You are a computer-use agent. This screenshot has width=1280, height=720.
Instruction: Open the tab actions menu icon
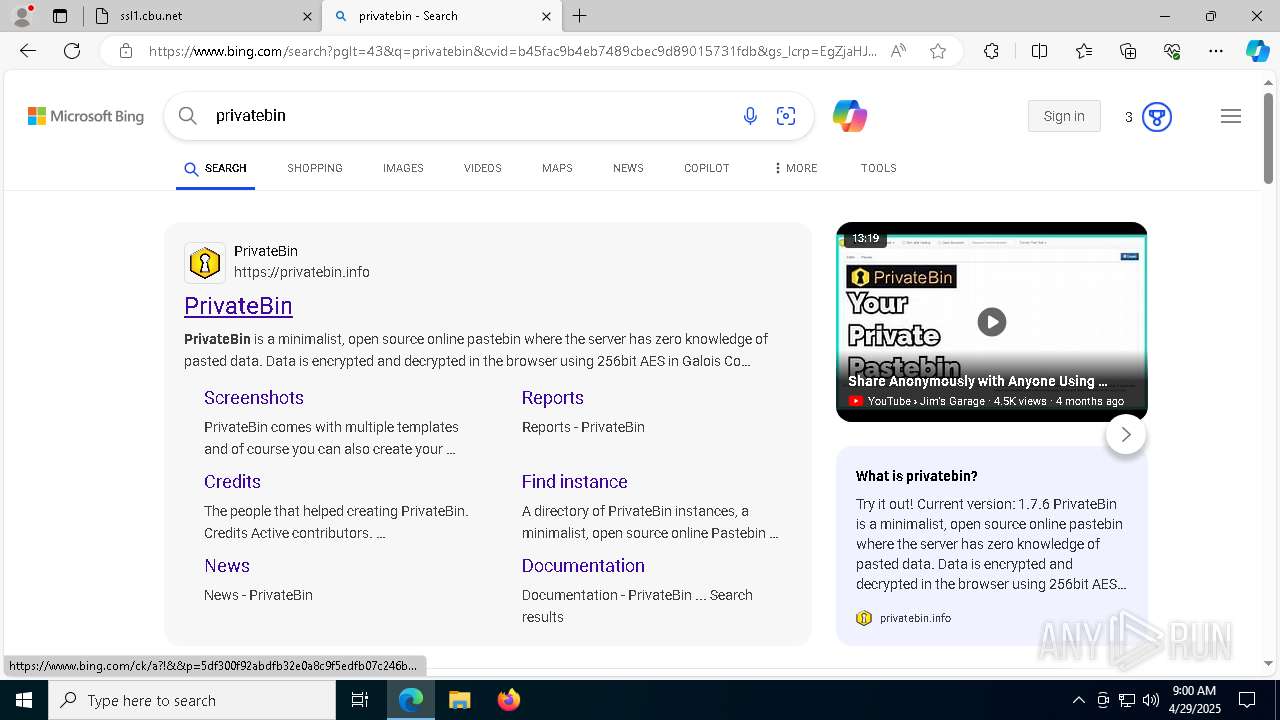(x=60, y=16)
